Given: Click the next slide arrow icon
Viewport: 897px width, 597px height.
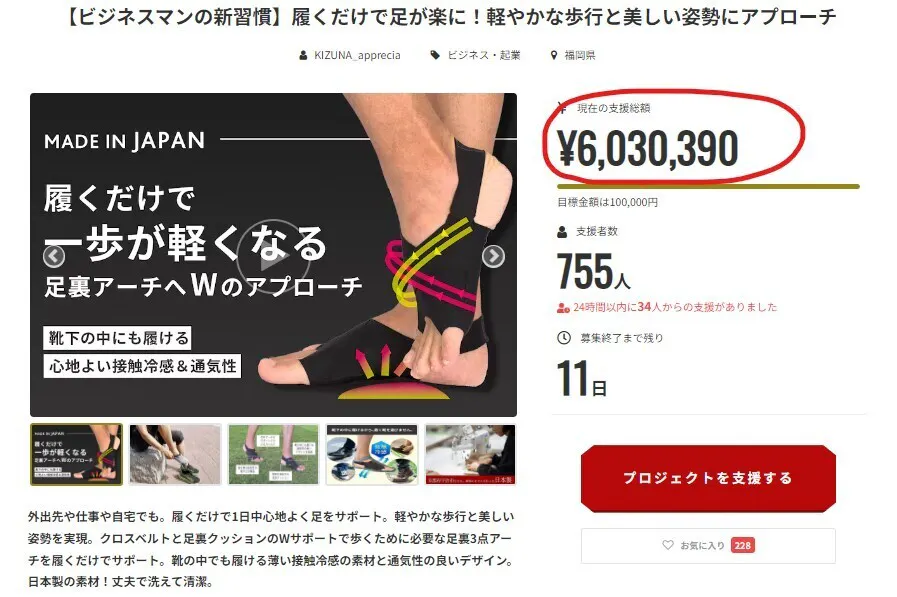Looking at the screenshot, I should coord(493,256).
